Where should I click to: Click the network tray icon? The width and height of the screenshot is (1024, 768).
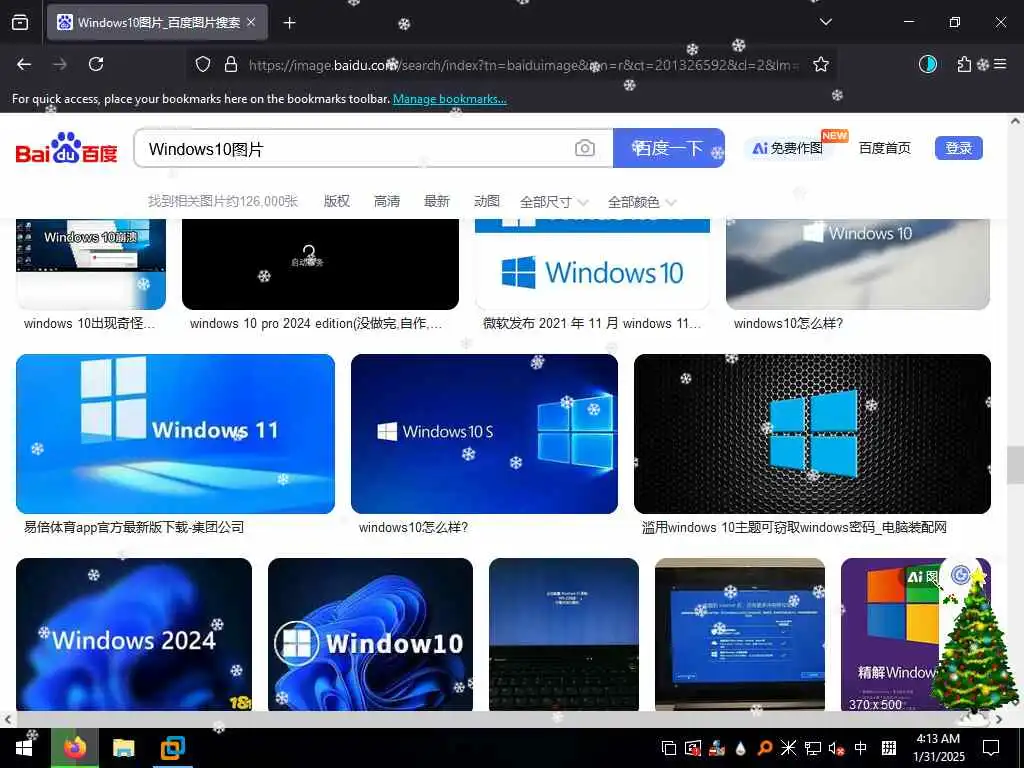coord(812,748)
